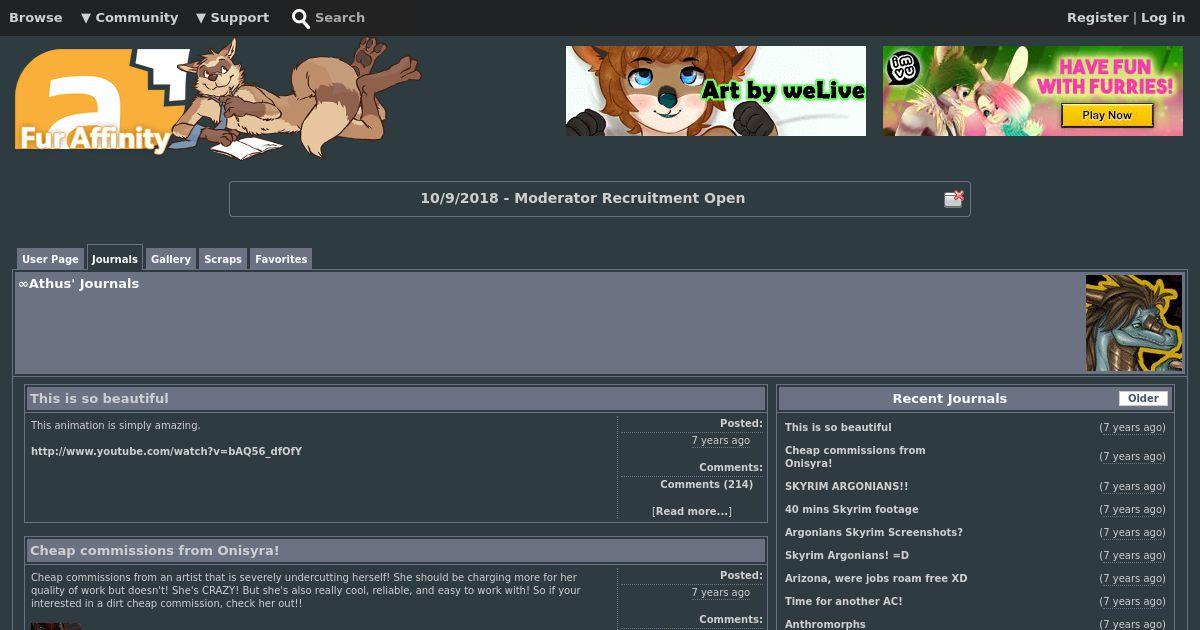
Task: Open 'Skyrim Argonians! =D' journal
Action: point(847,556)
